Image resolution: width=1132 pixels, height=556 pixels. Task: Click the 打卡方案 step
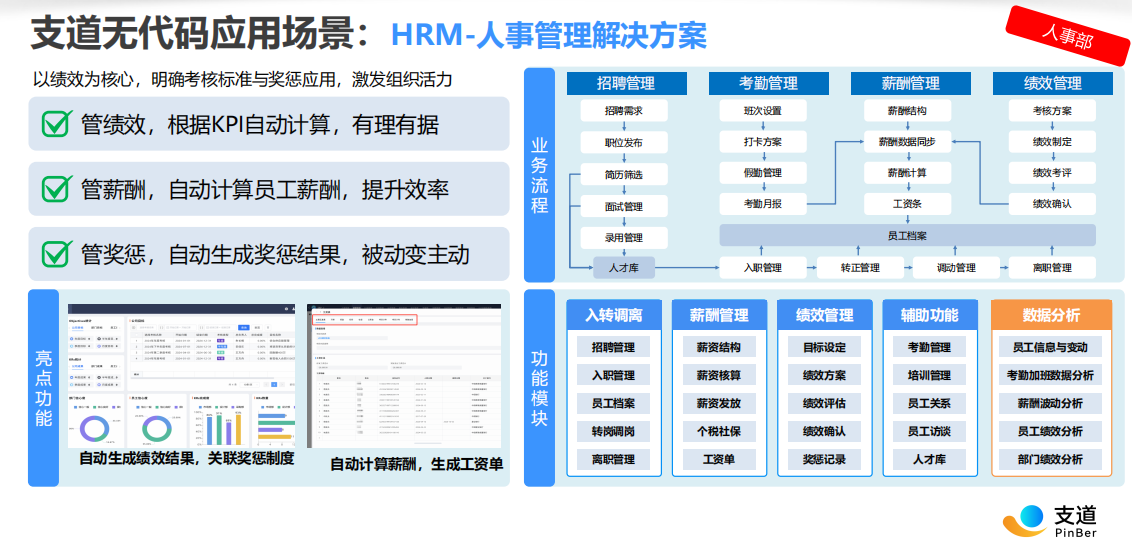click(x=762, y=142)
